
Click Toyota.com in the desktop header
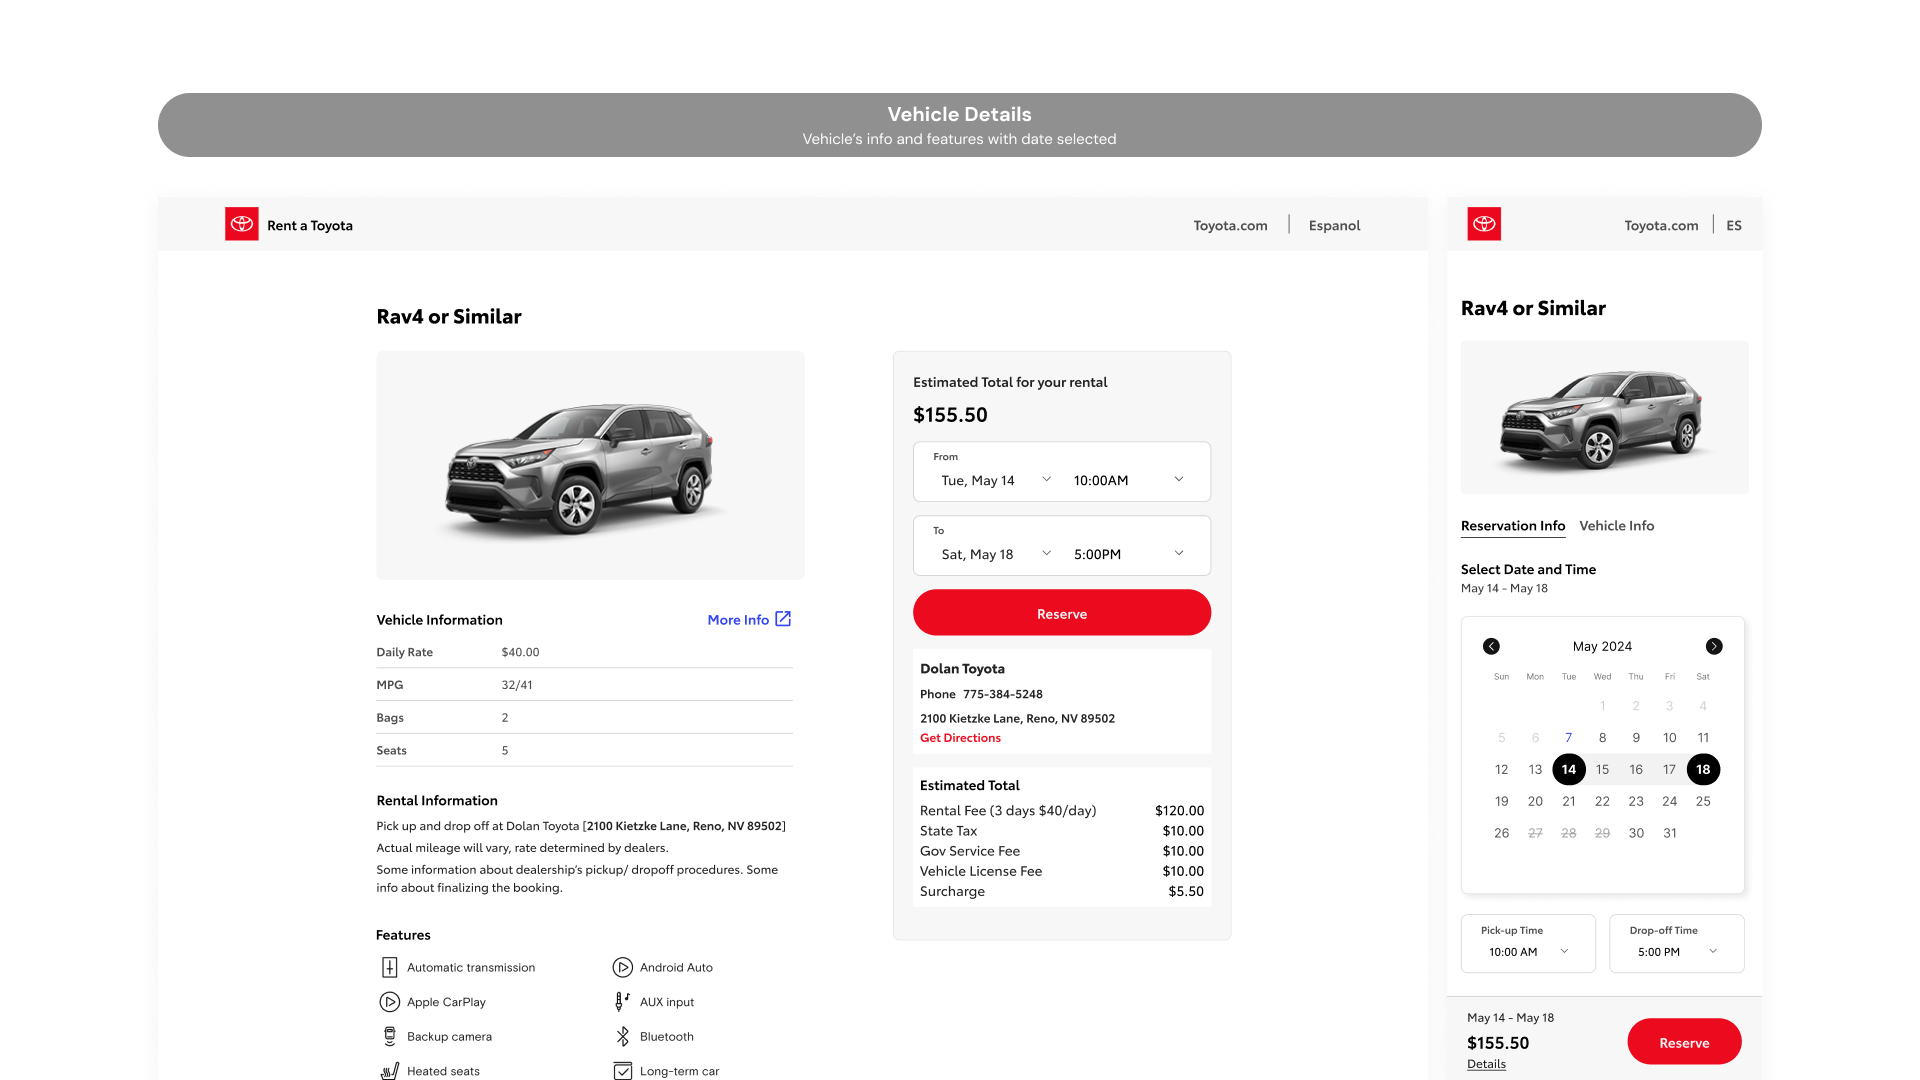coord(1230,226)
